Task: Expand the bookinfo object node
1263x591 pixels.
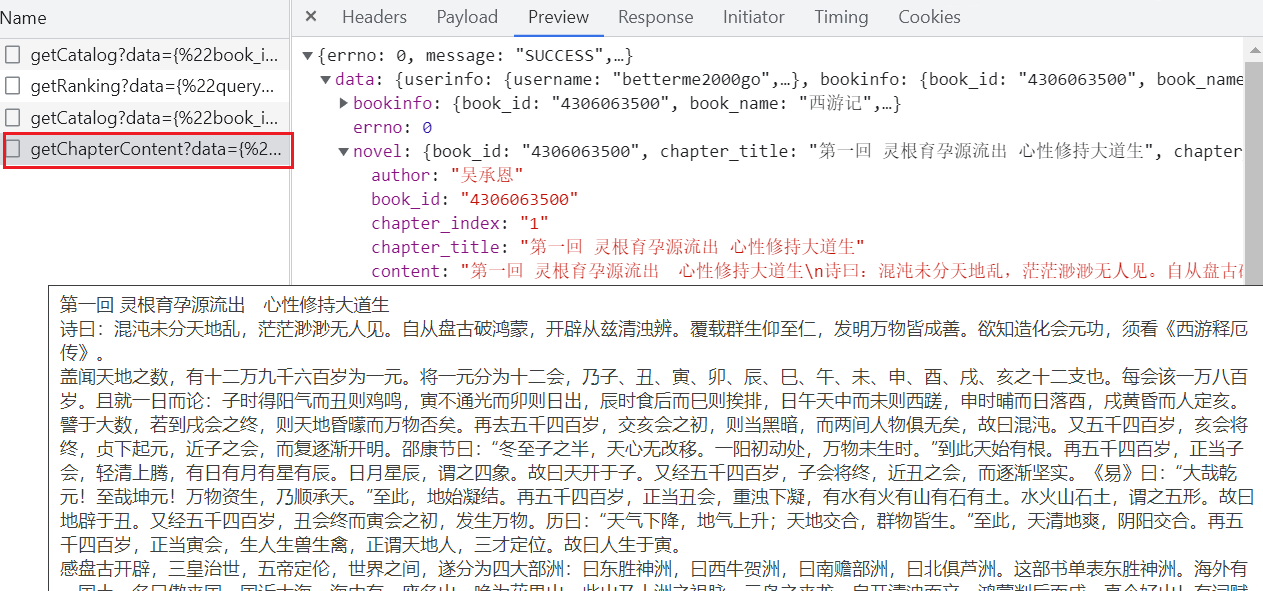Action: click(x=344, y=103)
